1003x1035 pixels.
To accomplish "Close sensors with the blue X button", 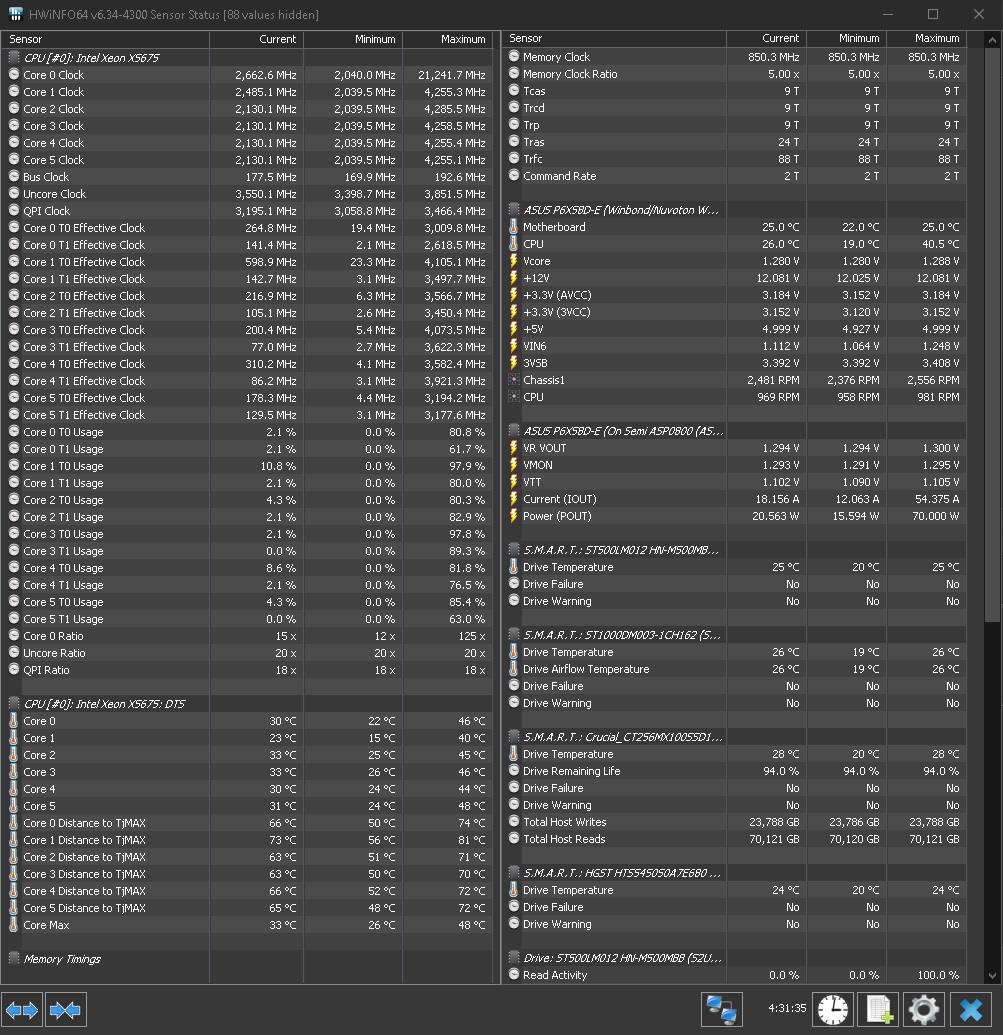I will click(x=971, y=1009).
